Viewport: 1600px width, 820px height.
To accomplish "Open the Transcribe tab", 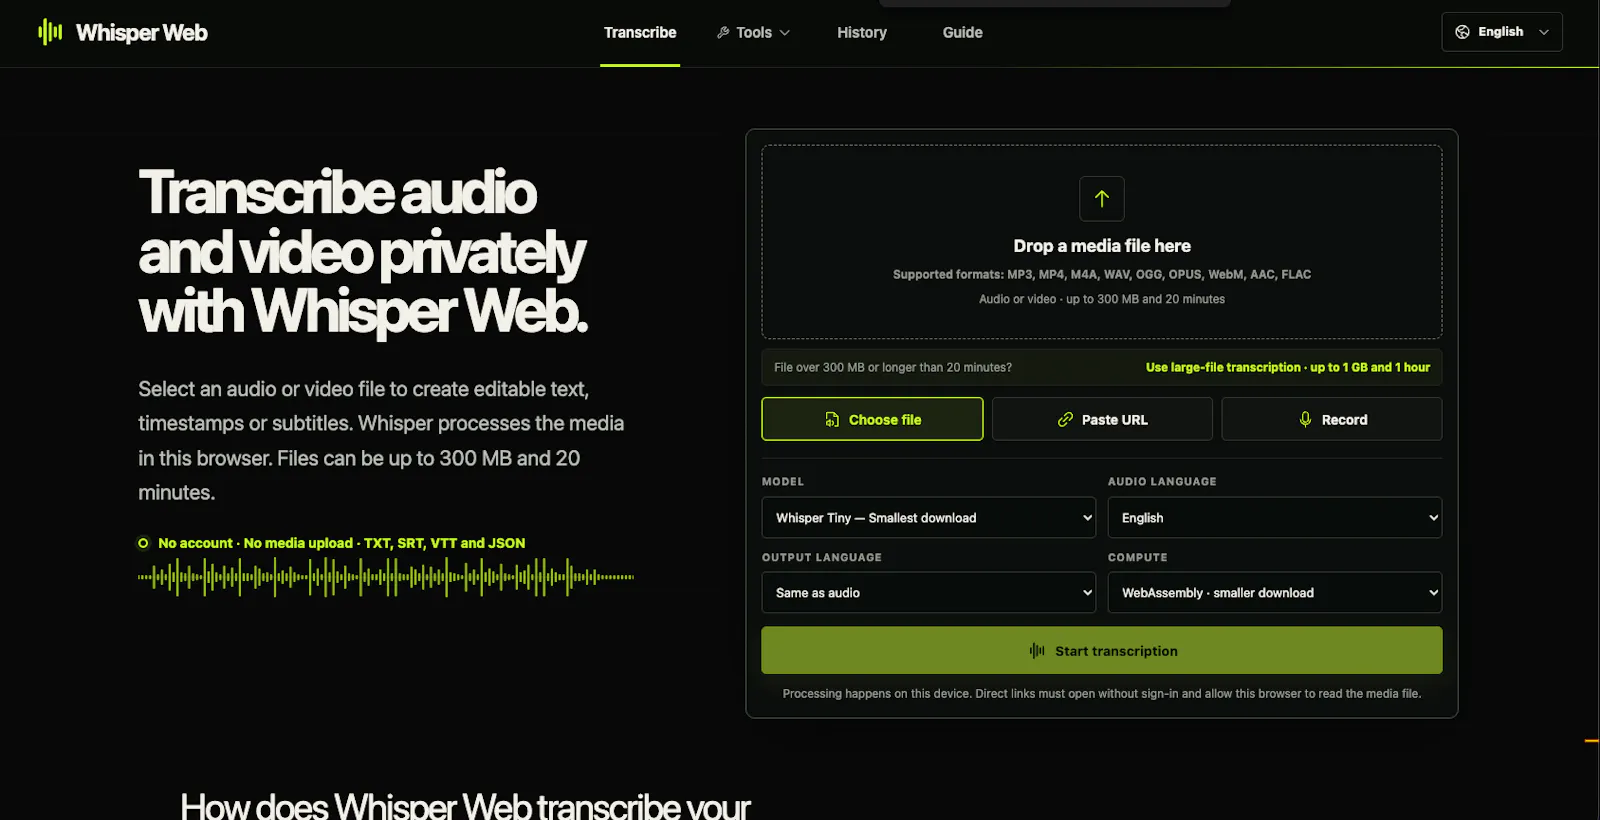I will tap(640, 32).
